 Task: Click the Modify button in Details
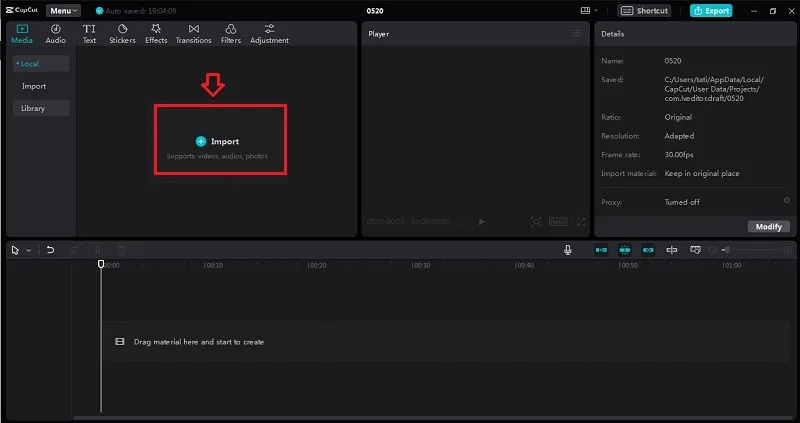point(768,227)
